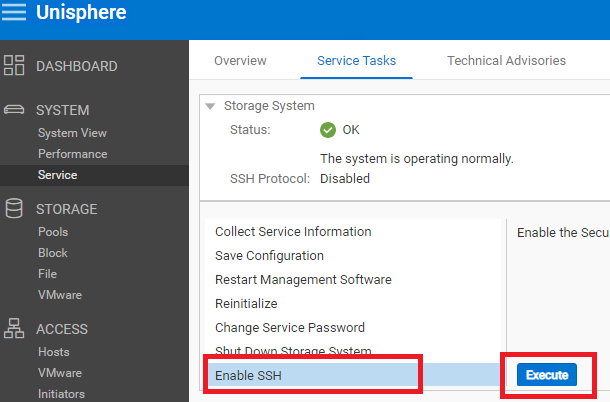Go to Performance page in sidebar
Screen dimensions: 610x402
pos(72,154)
